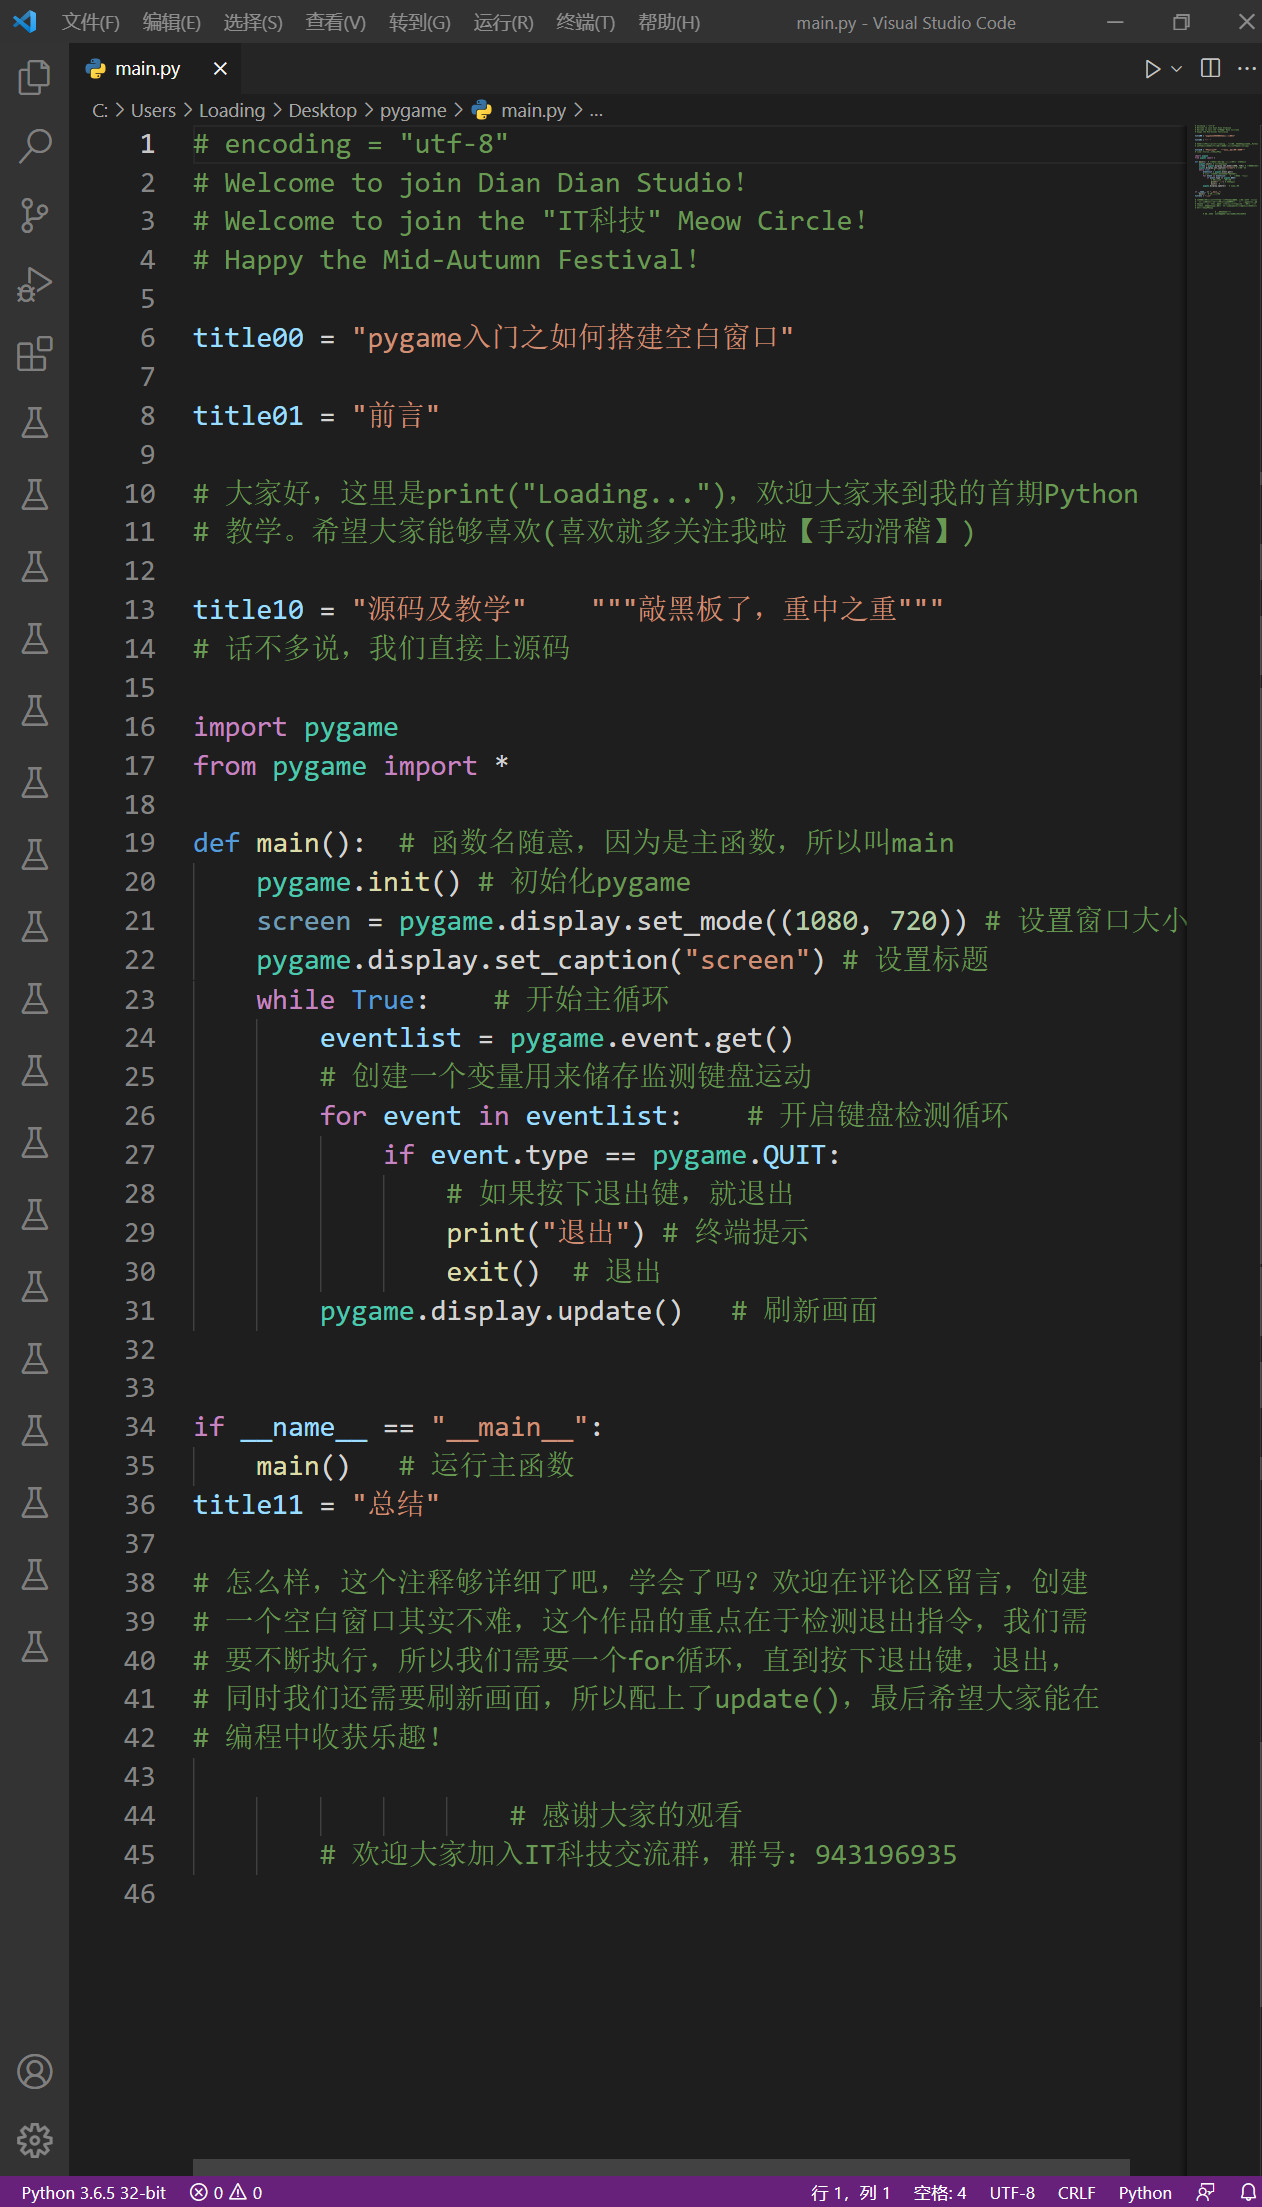
Task: Open the C: breadcrumb root
Action: click(100, 110)
